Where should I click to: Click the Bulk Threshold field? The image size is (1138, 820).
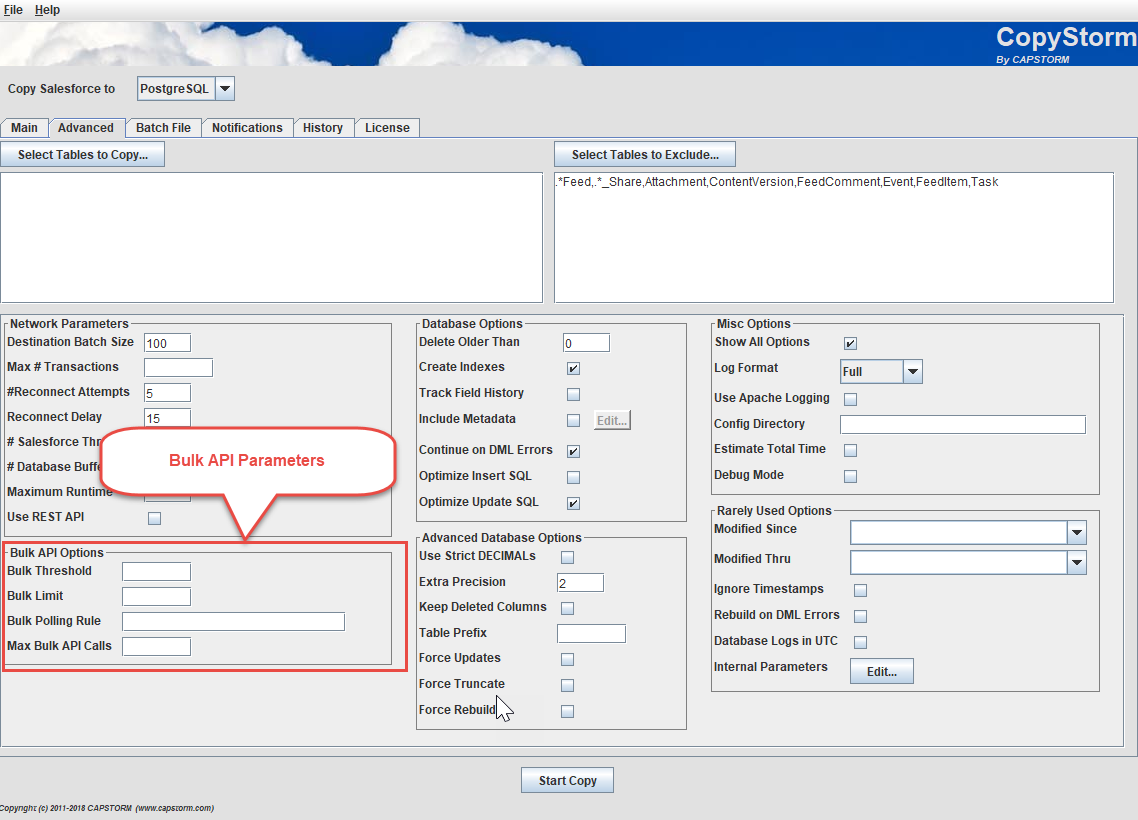click(x=157, y=572)
